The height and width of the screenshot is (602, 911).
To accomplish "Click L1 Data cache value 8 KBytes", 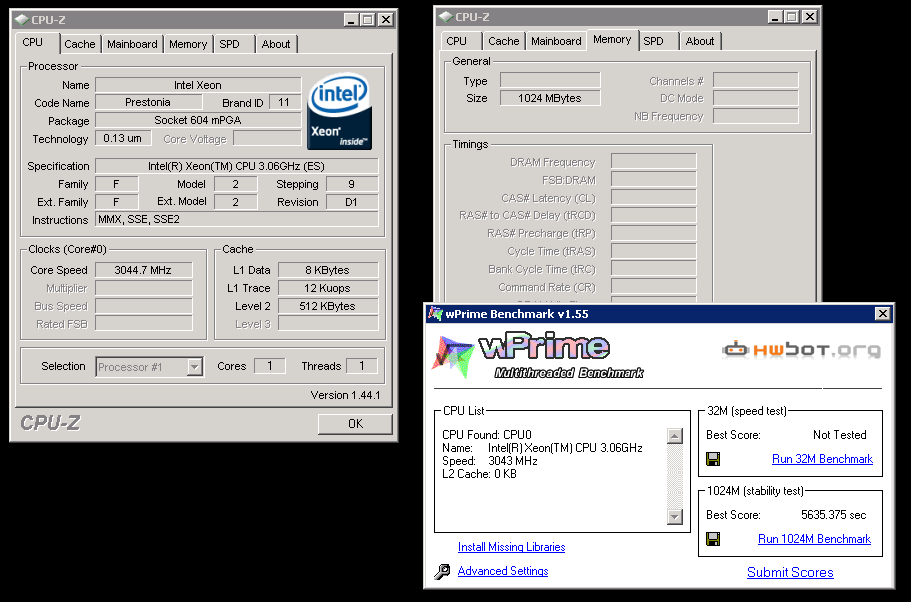I will 328,270.
